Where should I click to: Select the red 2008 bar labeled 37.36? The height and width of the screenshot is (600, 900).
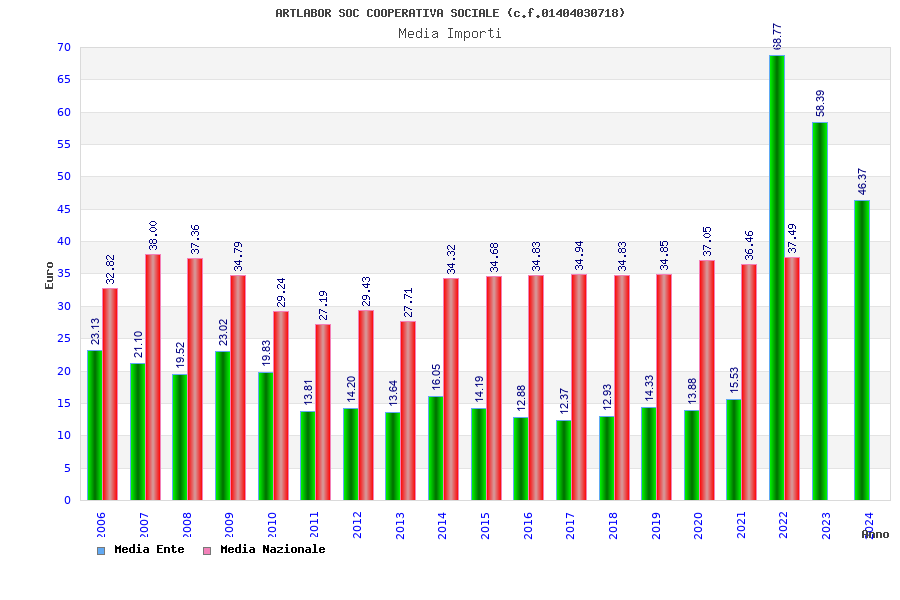click(195, 379)
